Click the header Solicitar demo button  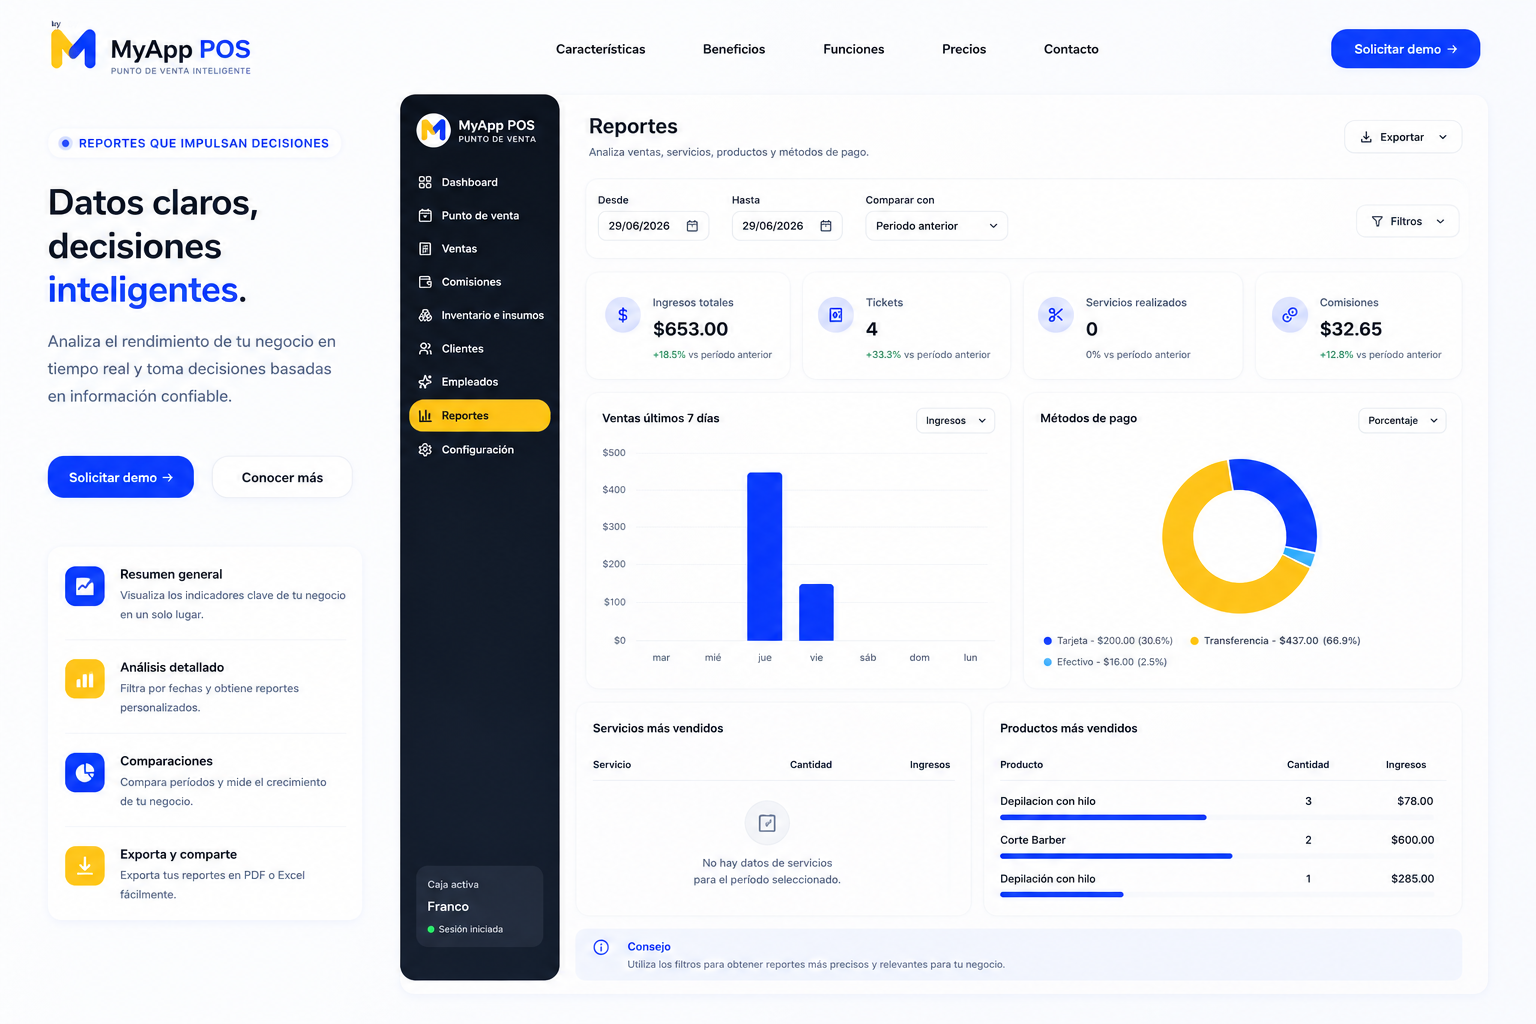pos(1405,49)
